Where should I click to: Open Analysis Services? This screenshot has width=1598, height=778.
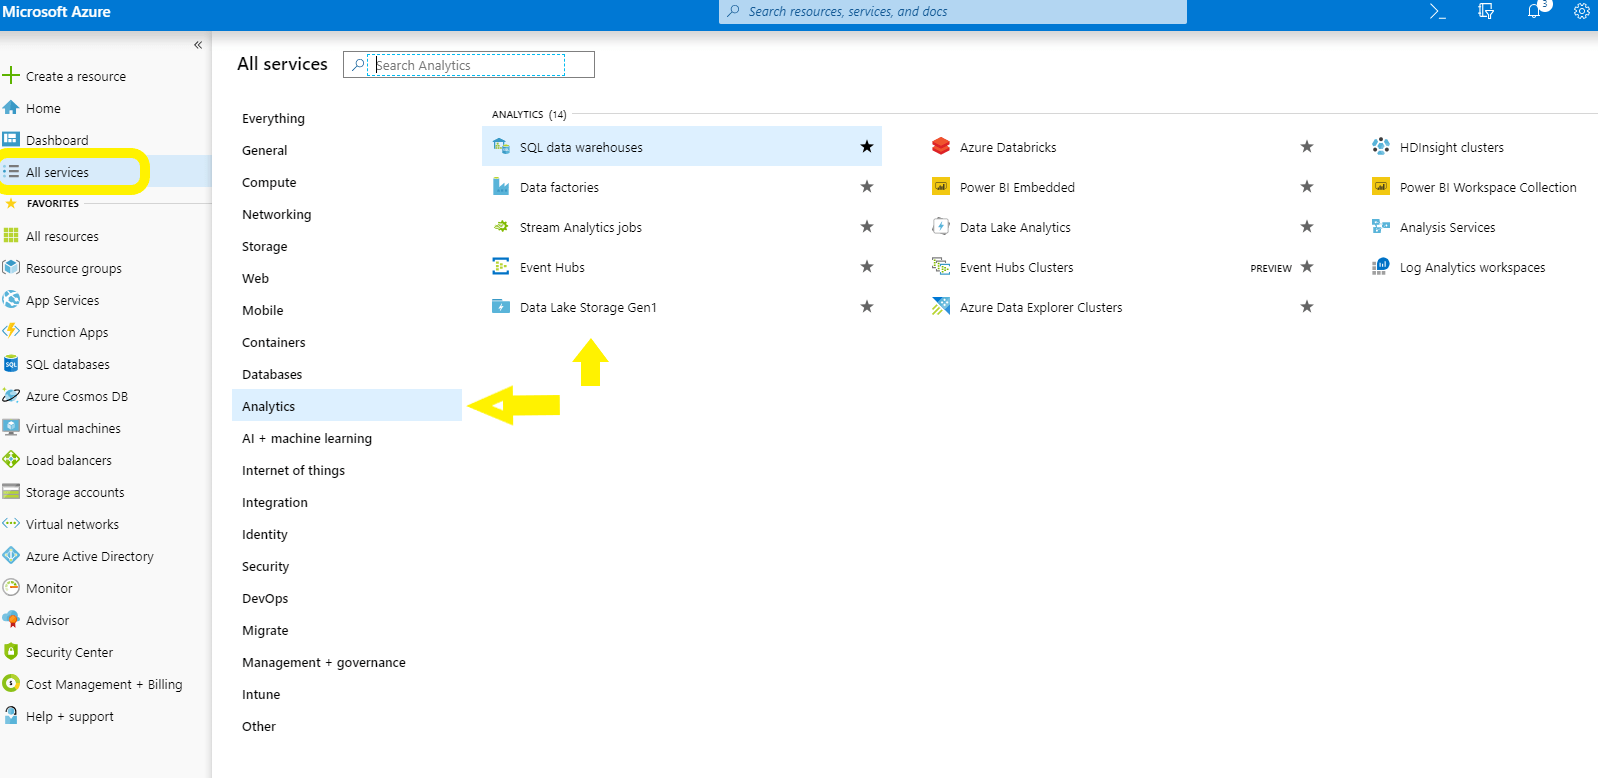[x=1447, y=227]
